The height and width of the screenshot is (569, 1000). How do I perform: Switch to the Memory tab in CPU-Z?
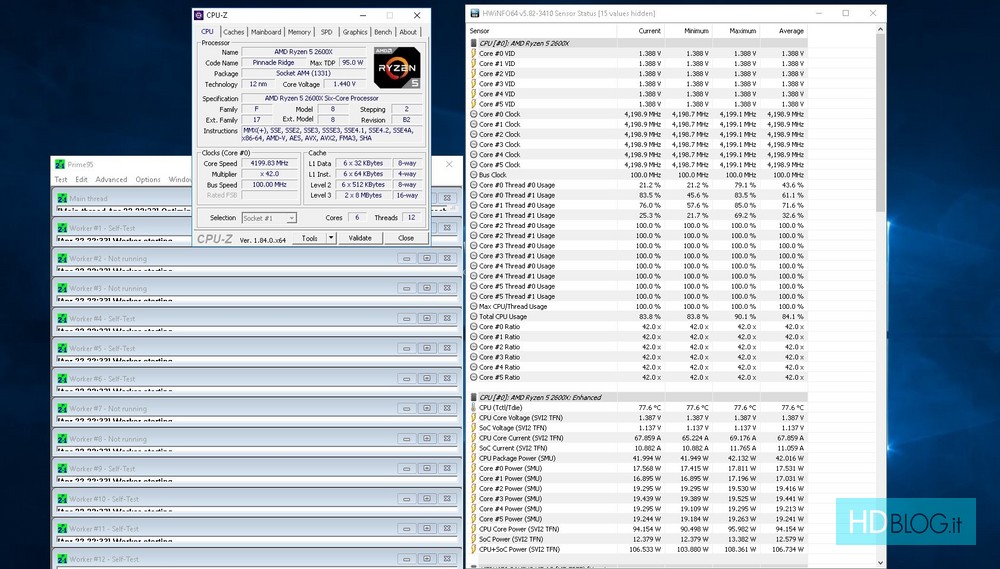pos(299,32)
